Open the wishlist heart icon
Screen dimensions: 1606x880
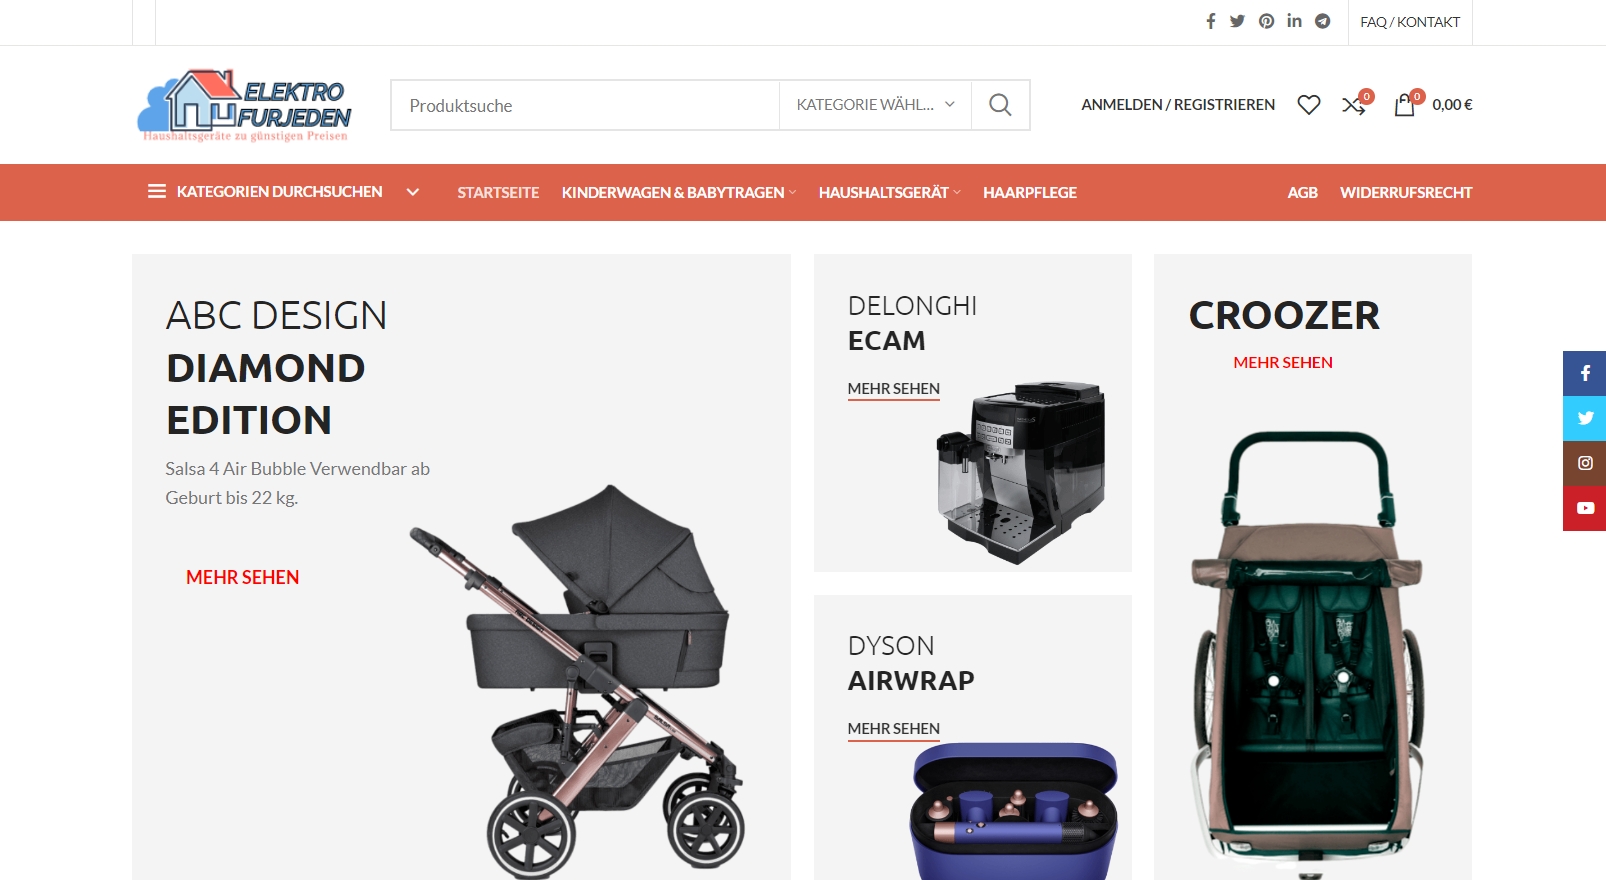click(x=1309, y=105)
